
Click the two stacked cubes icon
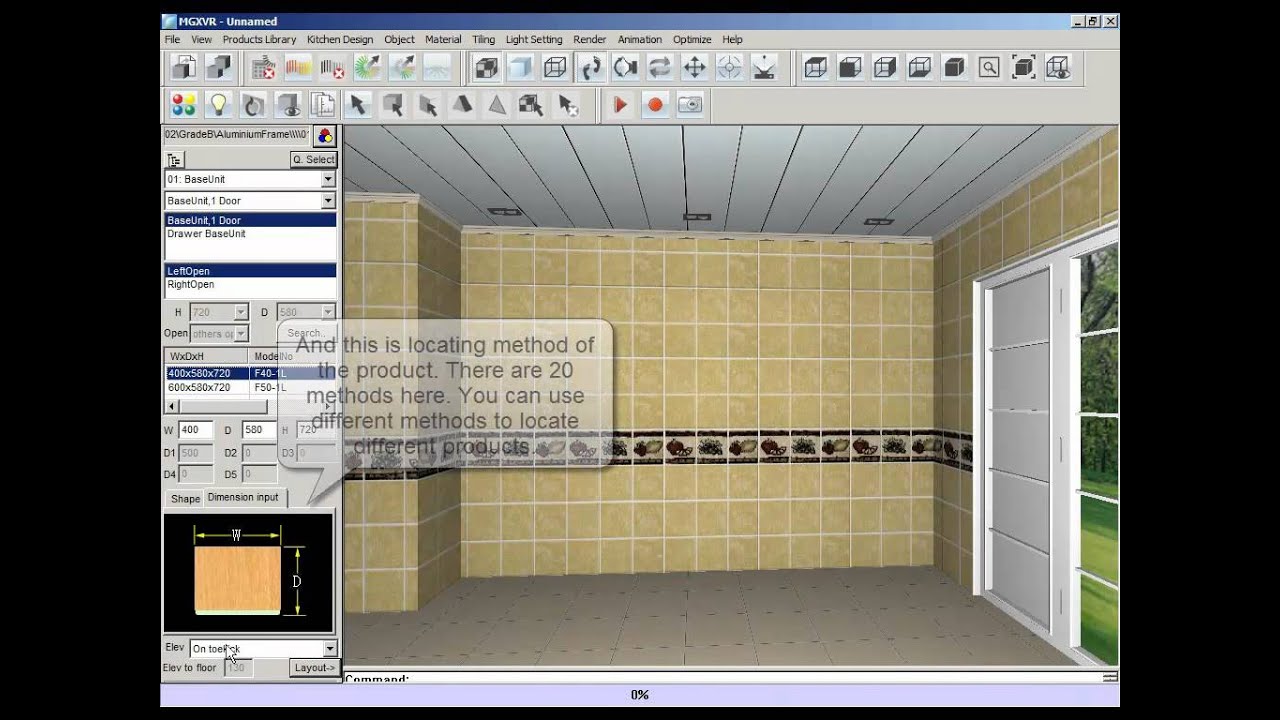(x=218, y=68)
